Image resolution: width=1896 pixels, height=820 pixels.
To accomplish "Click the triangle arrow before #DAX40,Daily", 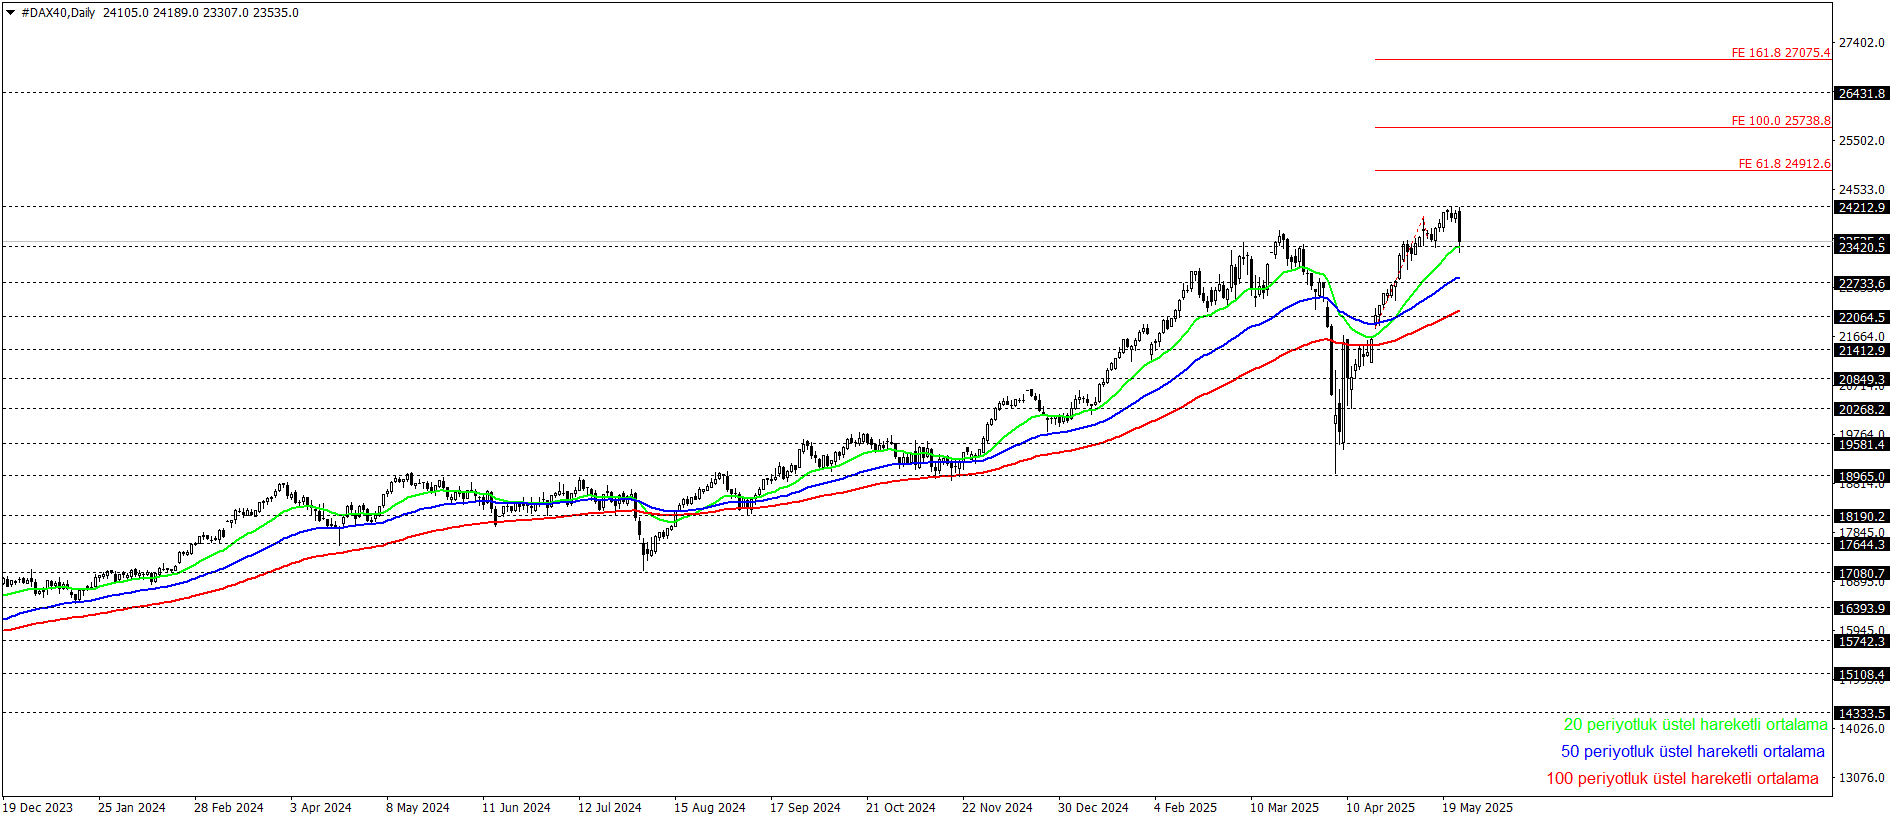I will click(10, 13).
